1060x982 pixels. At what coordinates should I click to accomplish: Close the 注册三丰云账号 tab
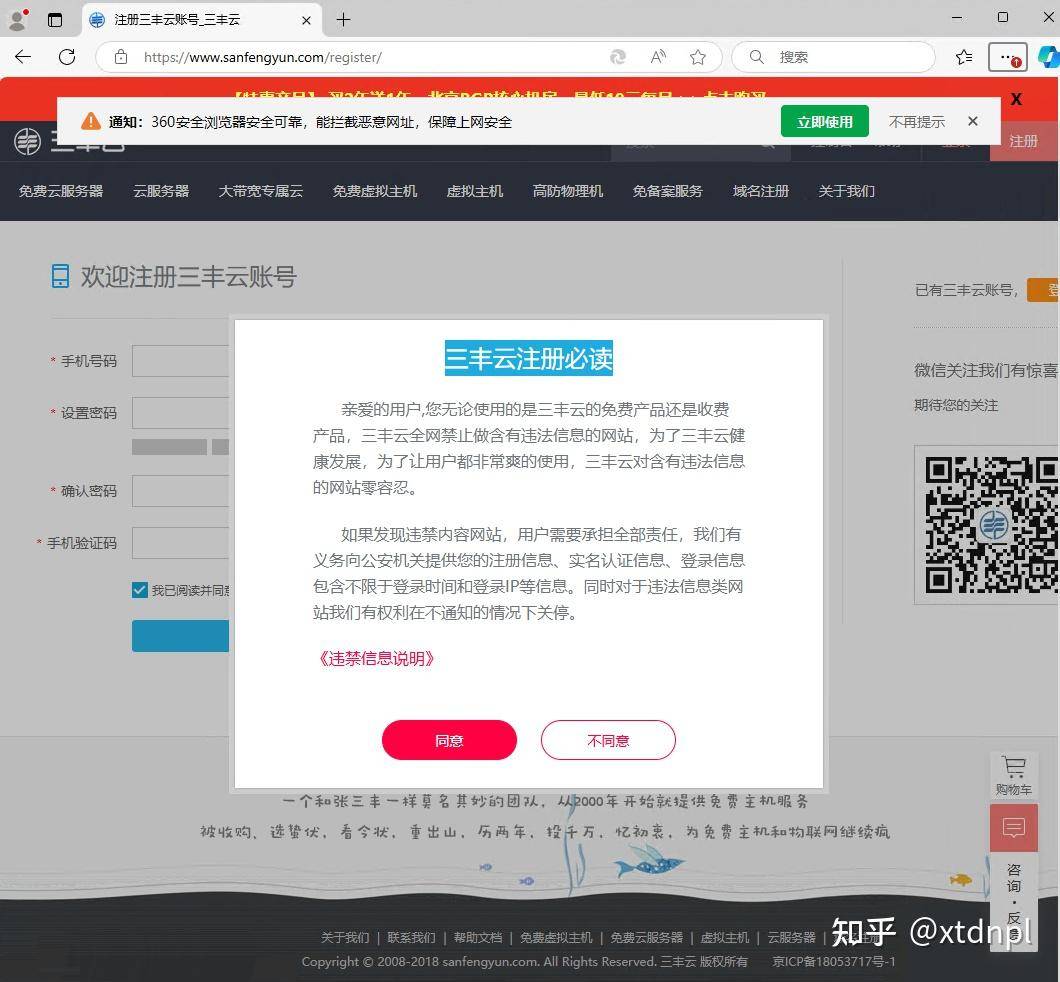click(x=306, y=20)
